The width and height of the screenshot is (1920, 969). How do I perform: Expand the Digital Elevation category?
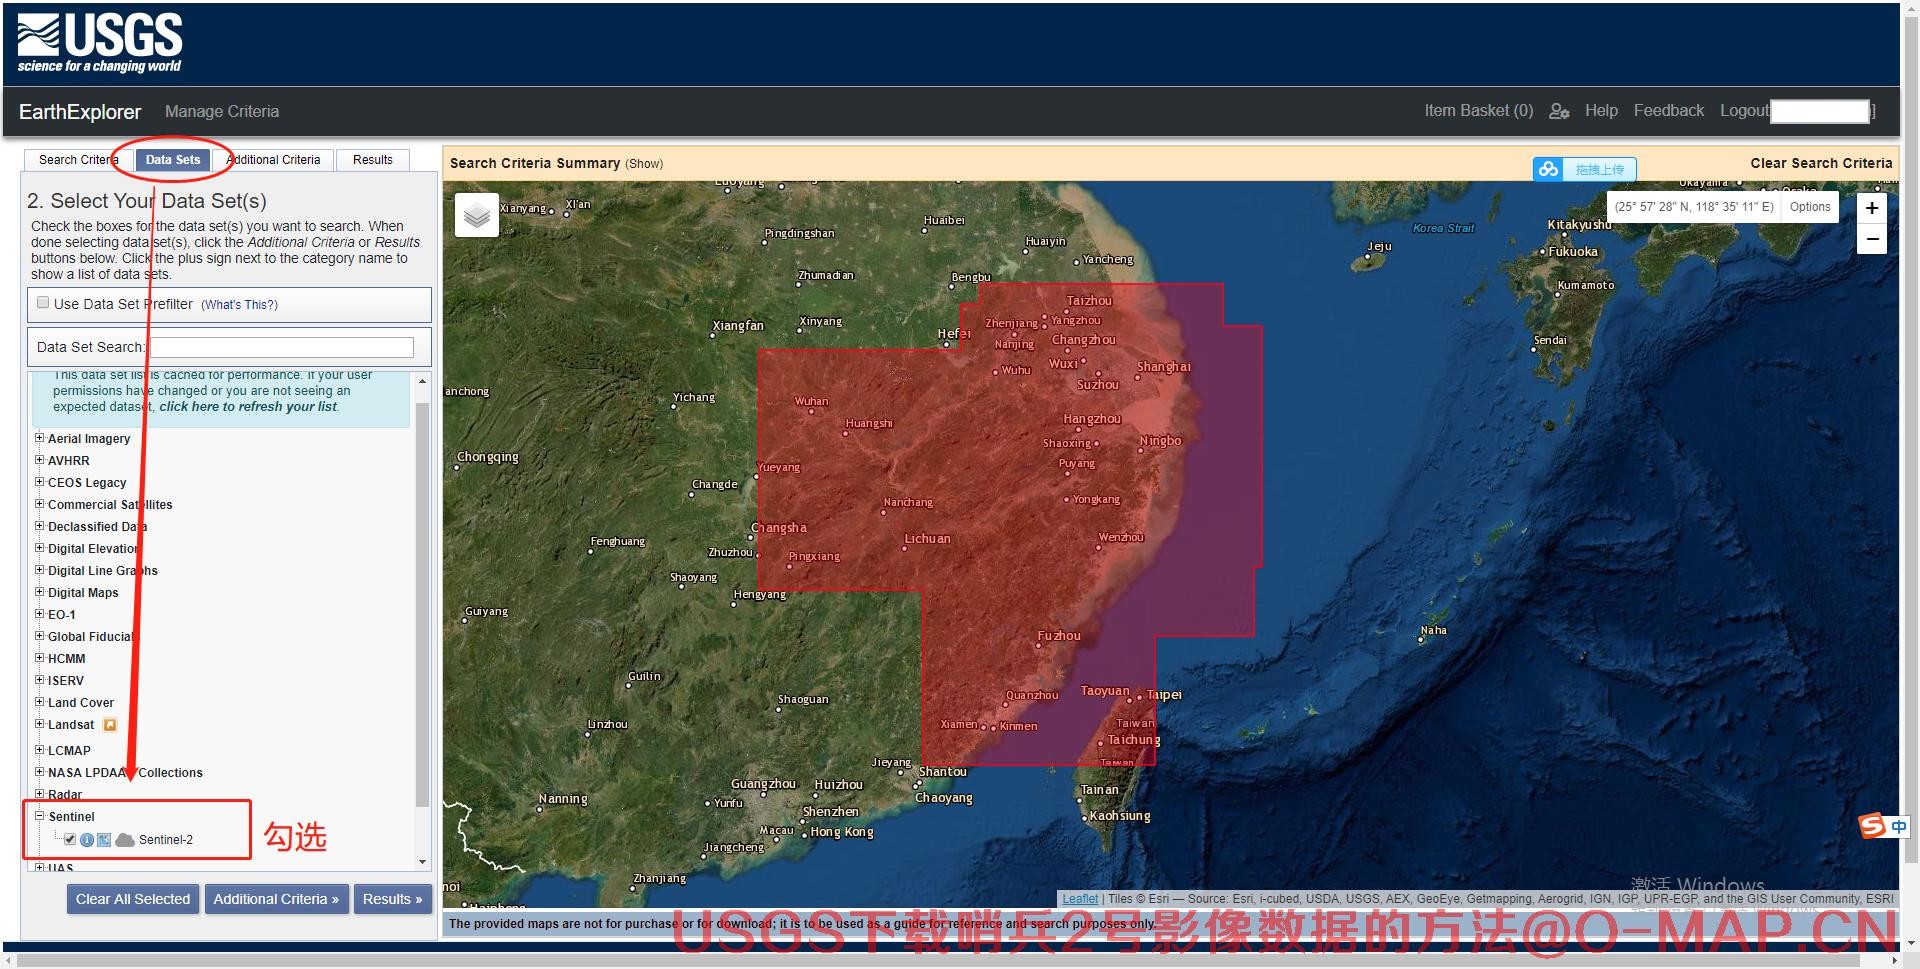[40, 548]
